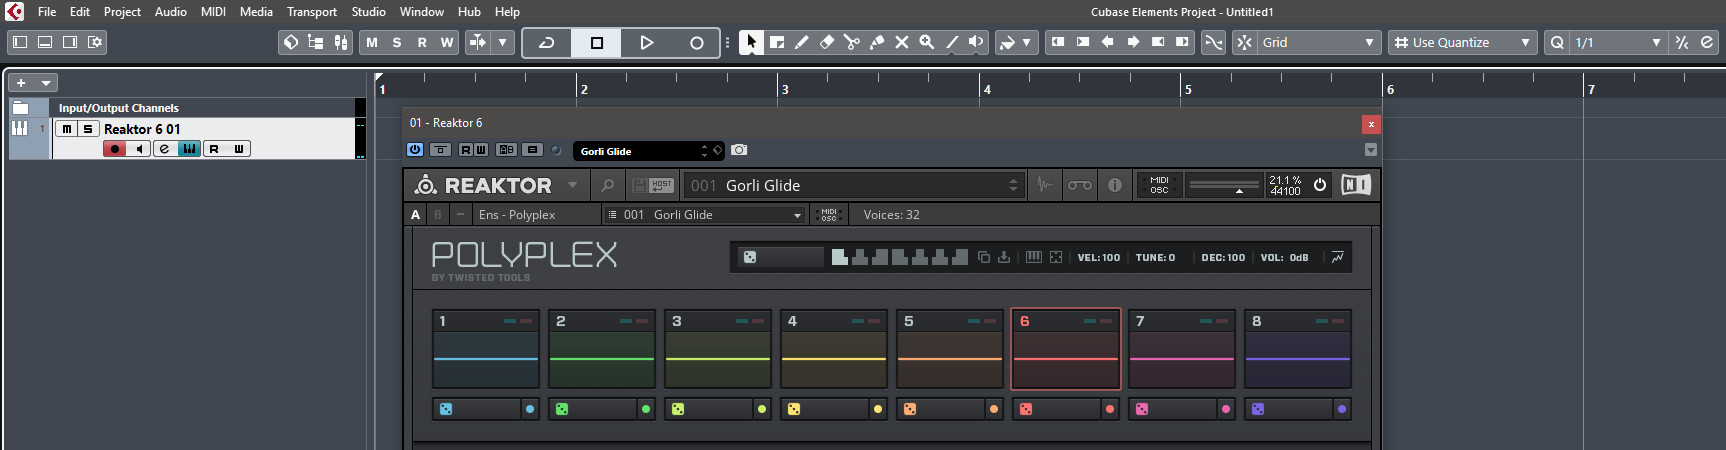This screenshot has height=450, width=1726.
Task: Select the Split scissors tool
Action: 852,42
